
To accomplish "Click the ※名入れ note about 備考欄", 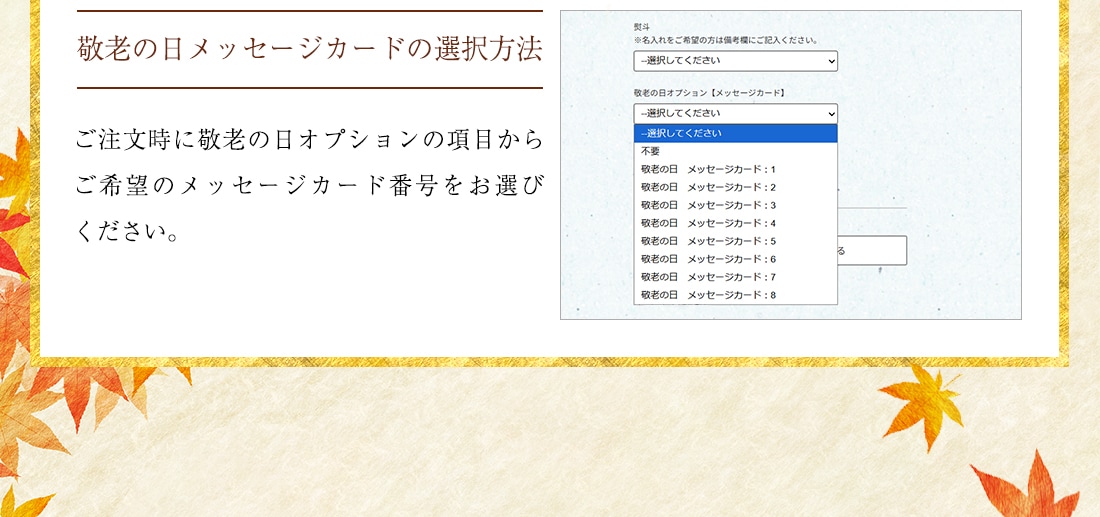I will (726, 41).
